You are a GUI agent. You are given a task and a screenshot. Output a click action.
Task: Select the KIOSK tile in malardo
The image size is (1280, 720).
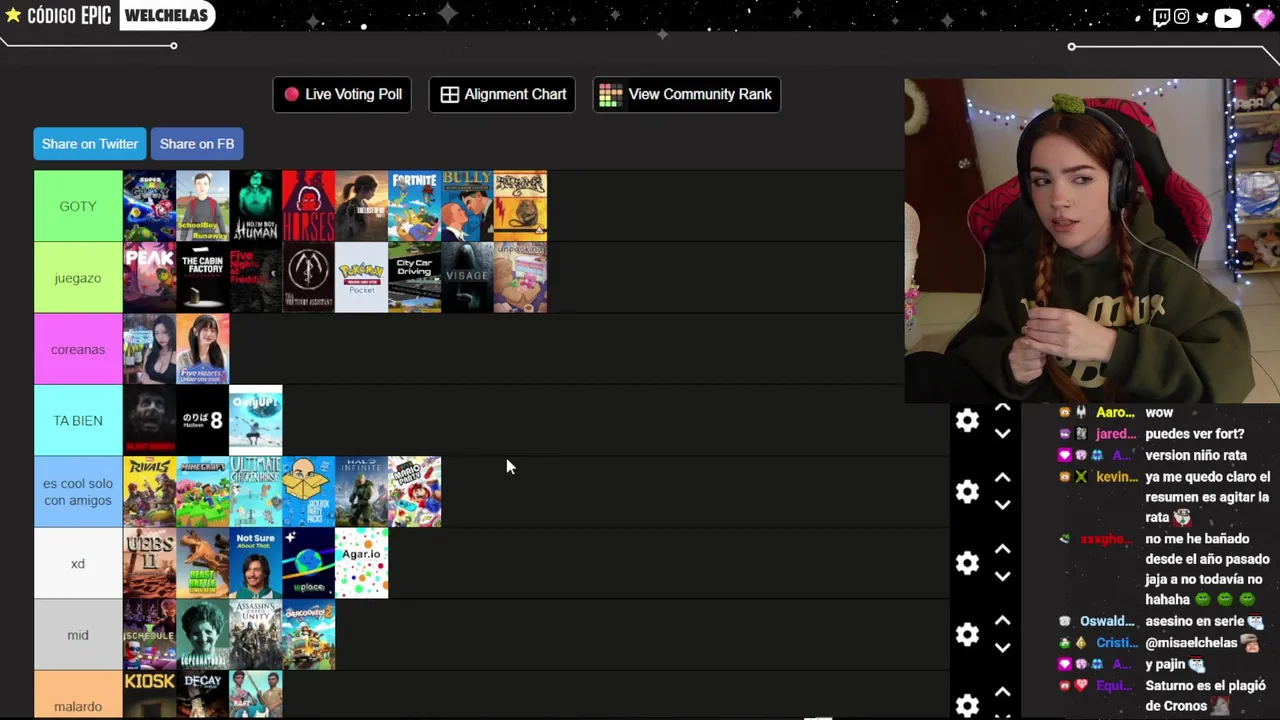tap(149, 696)
